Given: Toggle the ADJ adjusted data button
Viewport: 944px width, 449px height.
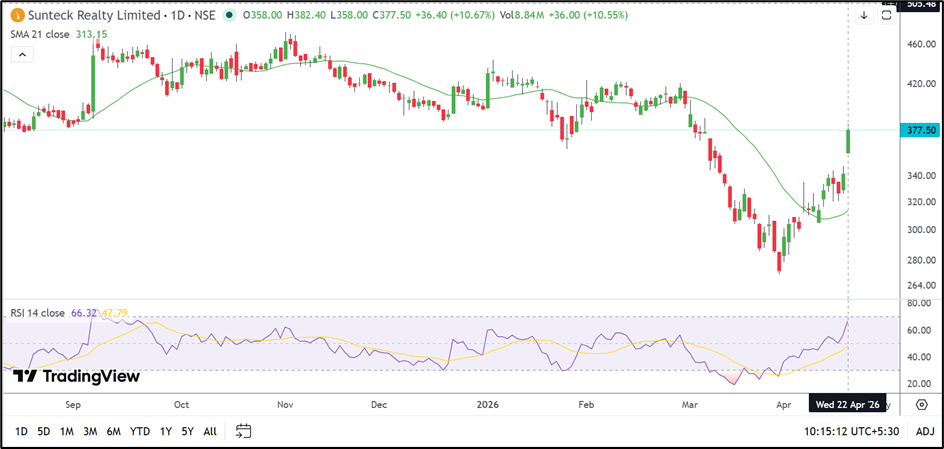Looking at the screenshot, I should coord(925,431).
